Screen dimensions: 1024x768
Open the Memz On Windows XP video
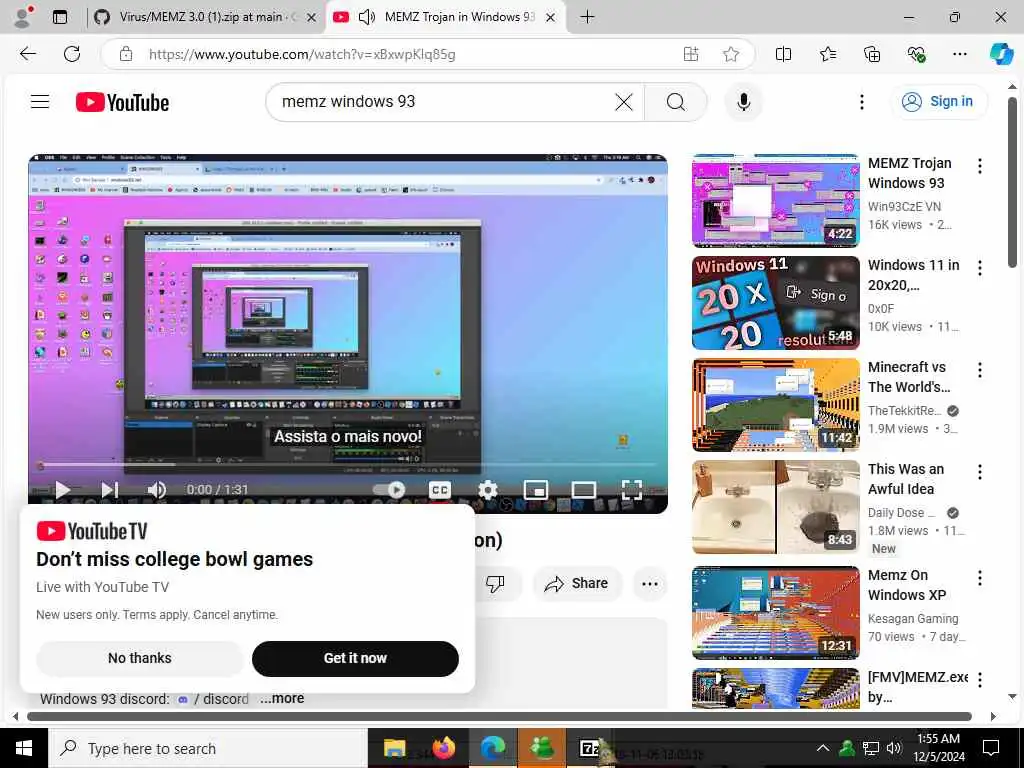776,613
